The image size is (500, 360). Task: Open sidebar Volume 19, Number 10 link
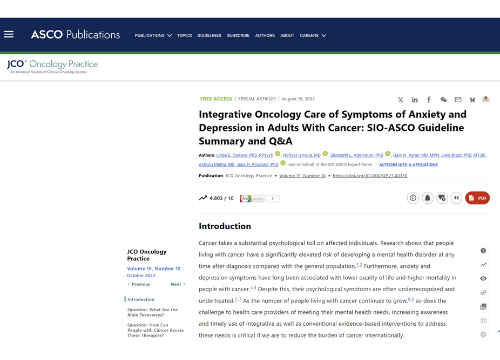154,269
